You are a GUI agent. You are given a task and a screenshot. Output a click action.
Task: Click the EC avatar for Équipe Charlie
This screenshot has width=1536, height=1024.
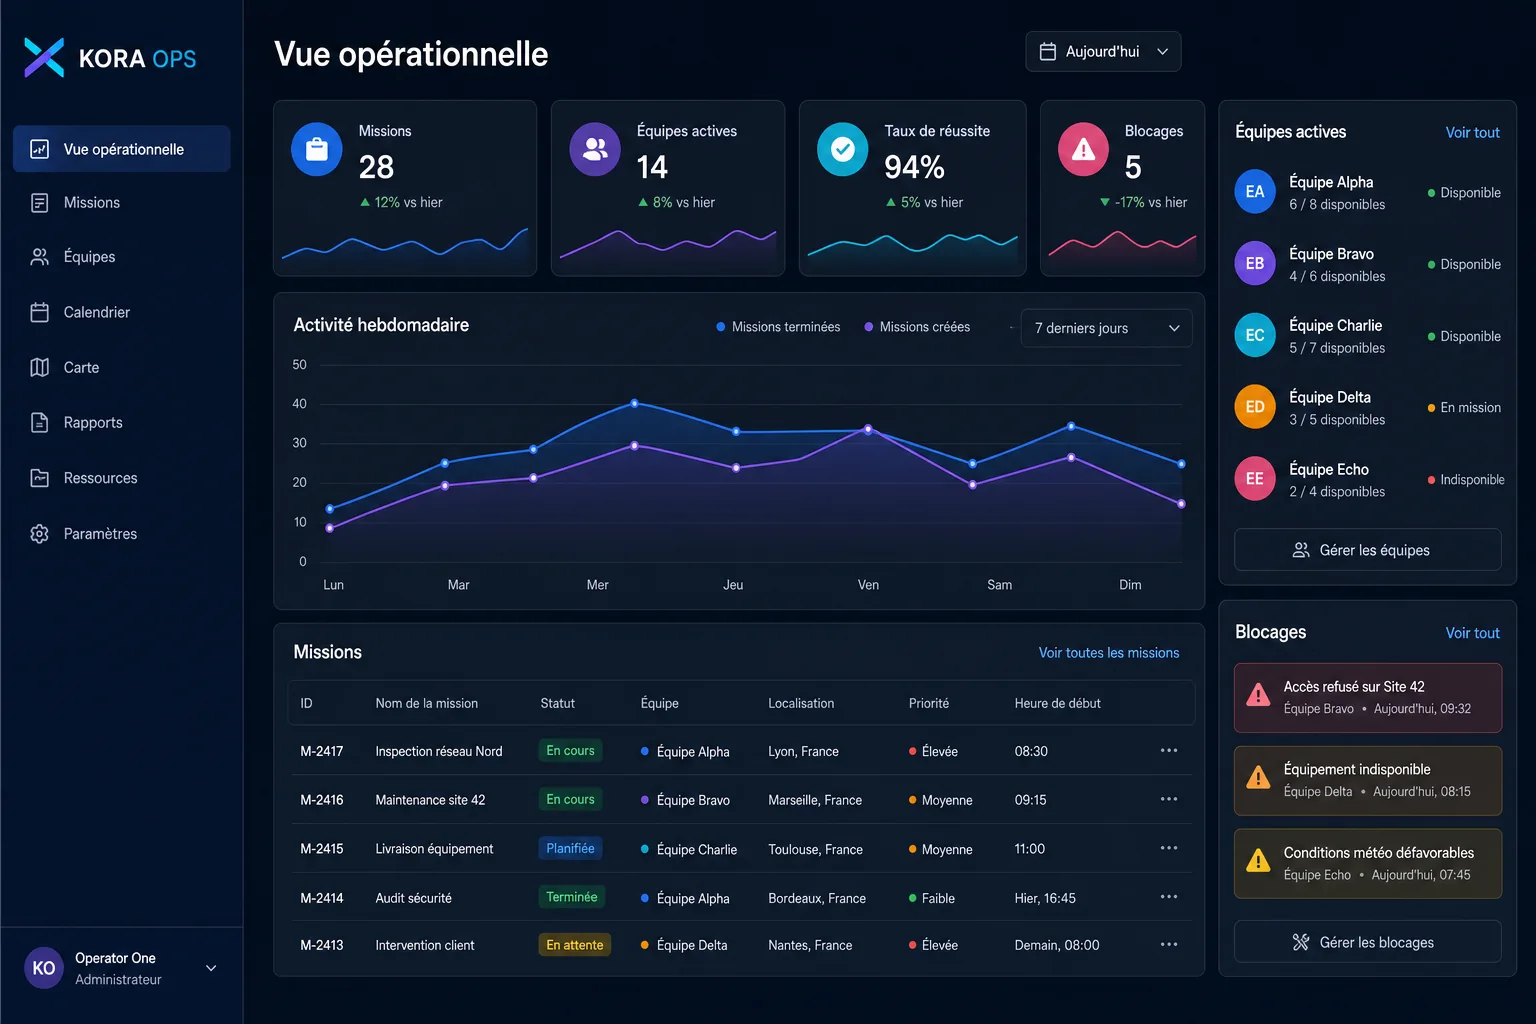[x=1255, y=335]
